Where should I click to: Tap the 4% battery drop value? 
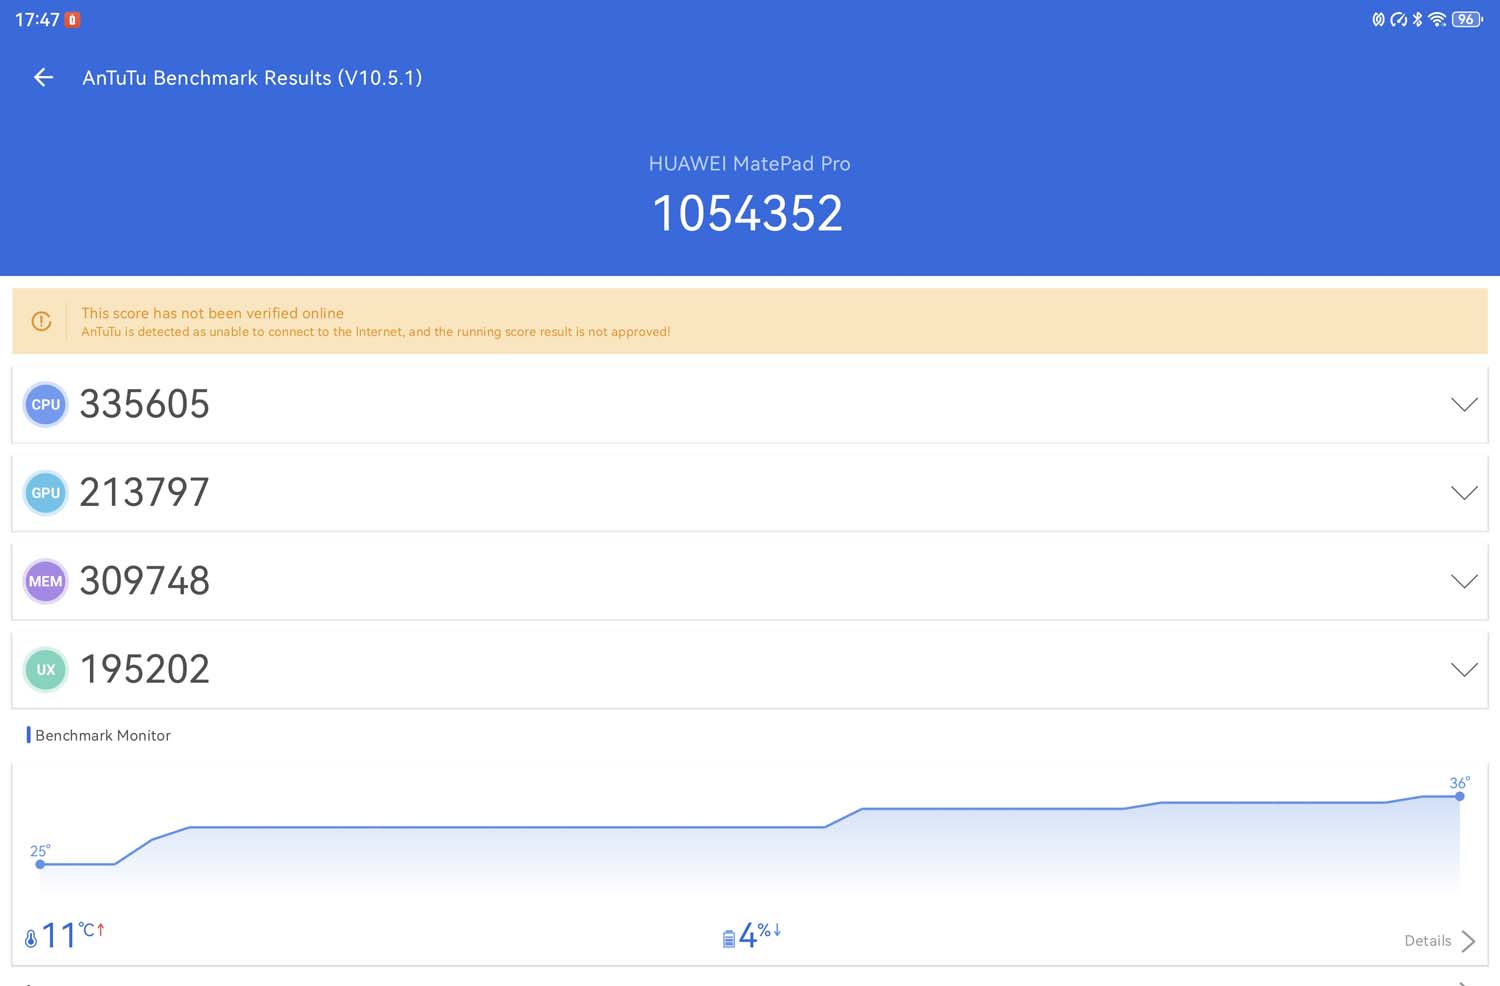click(x=759, y=935)
